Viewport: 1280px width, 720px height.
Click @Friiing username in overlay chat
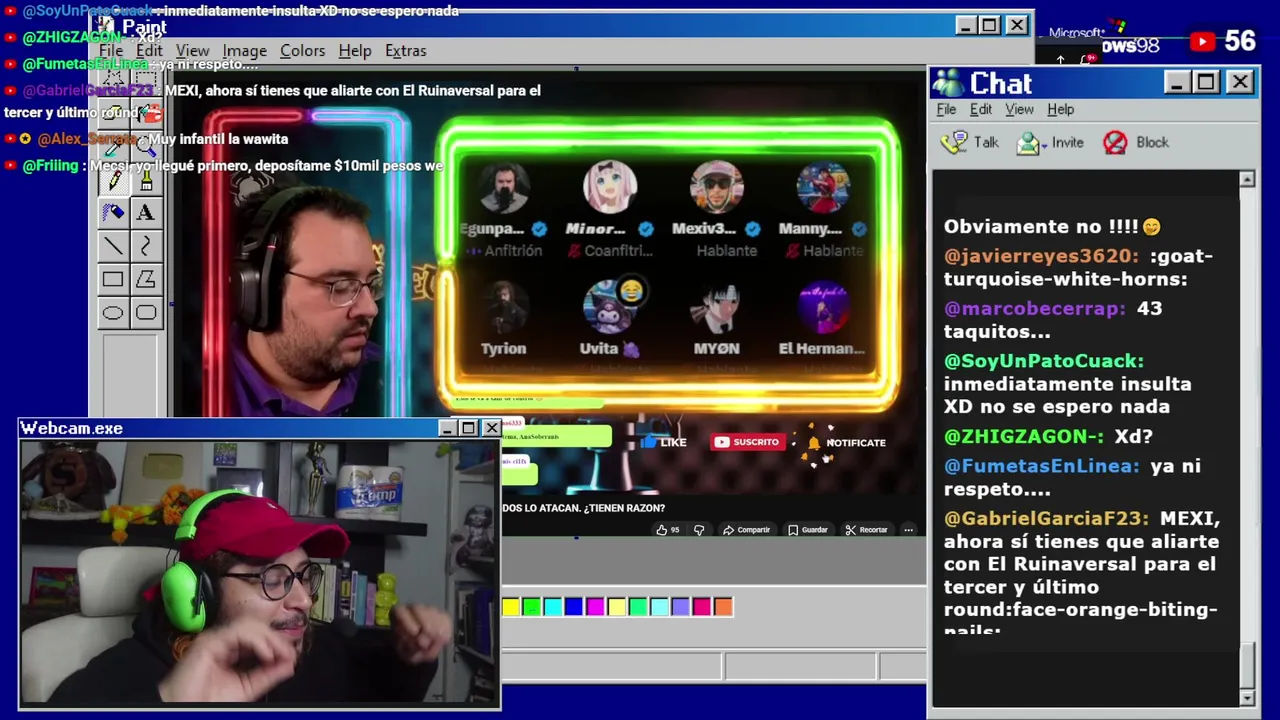pyautogui.click(x=53, y=166)
